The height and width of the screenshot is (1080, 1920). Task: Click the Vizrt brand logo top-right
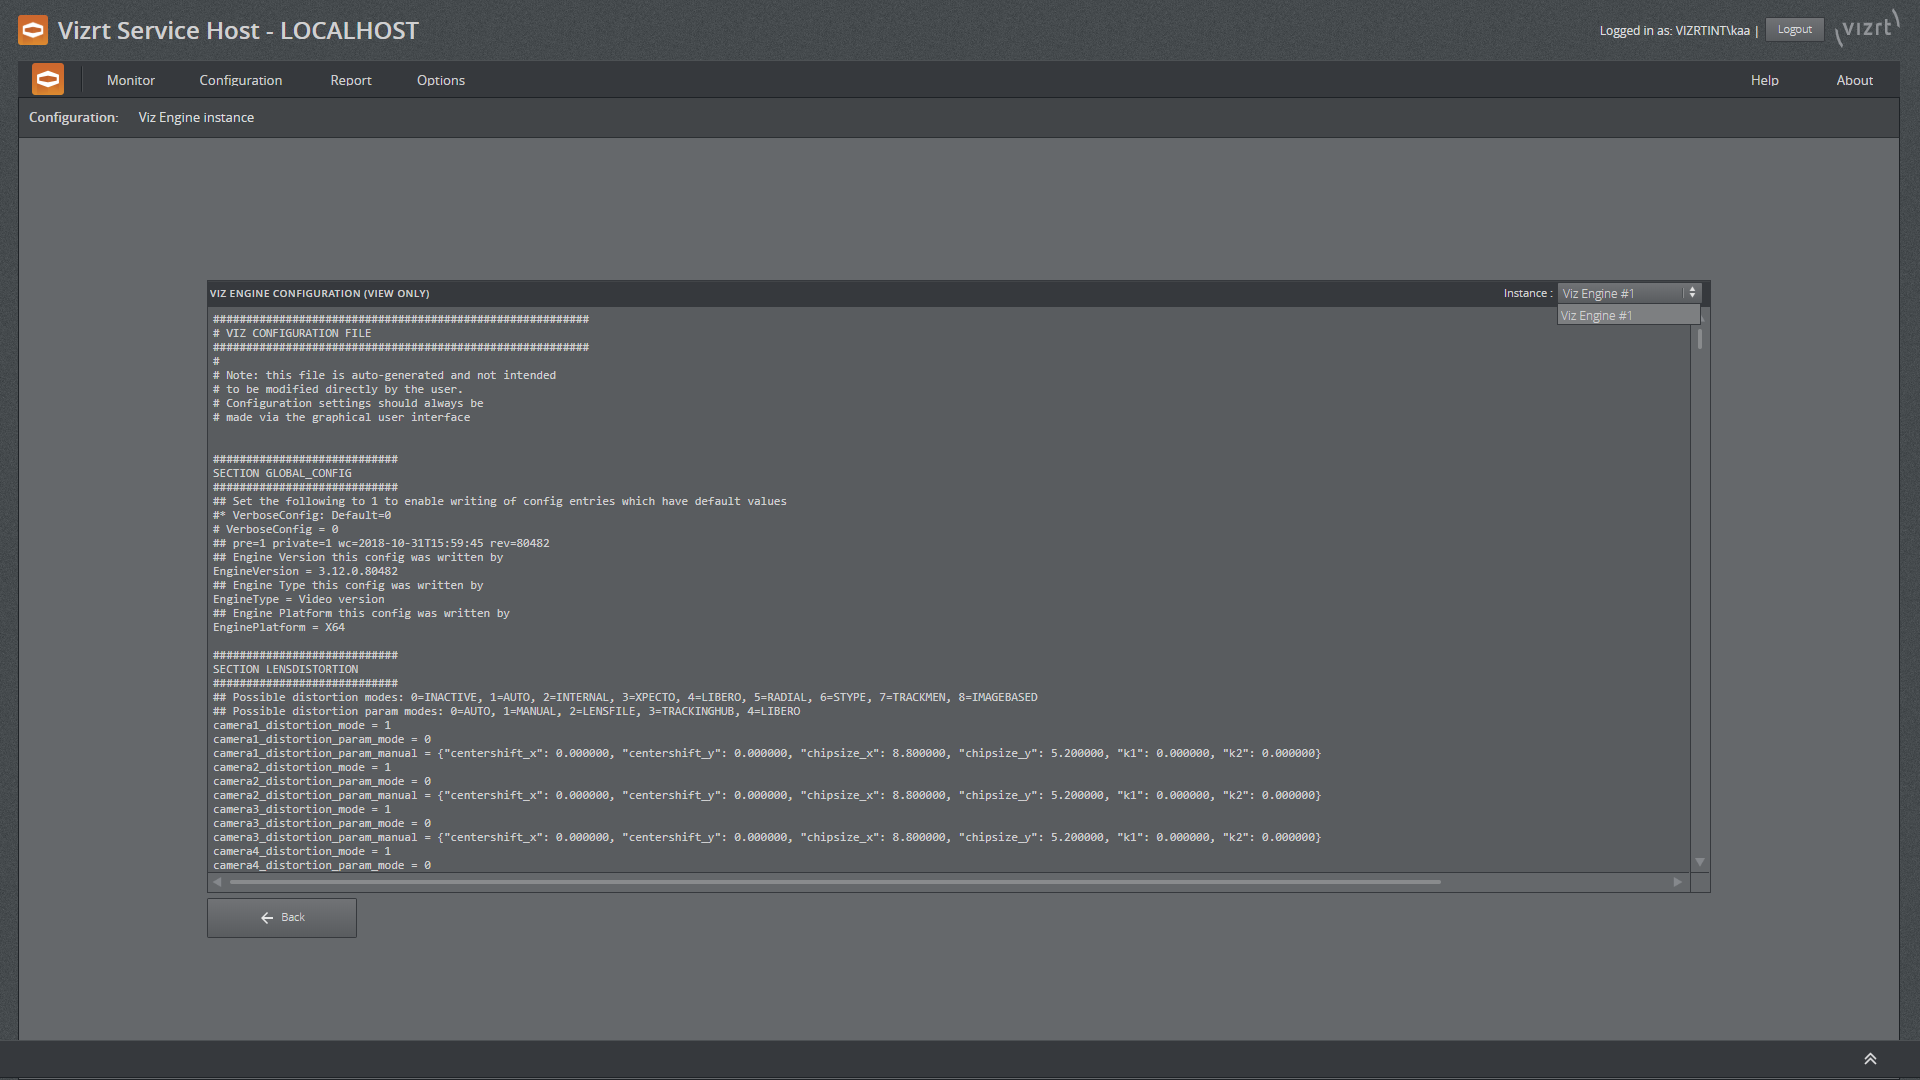pyautogui.click(x=1870, y=29)
